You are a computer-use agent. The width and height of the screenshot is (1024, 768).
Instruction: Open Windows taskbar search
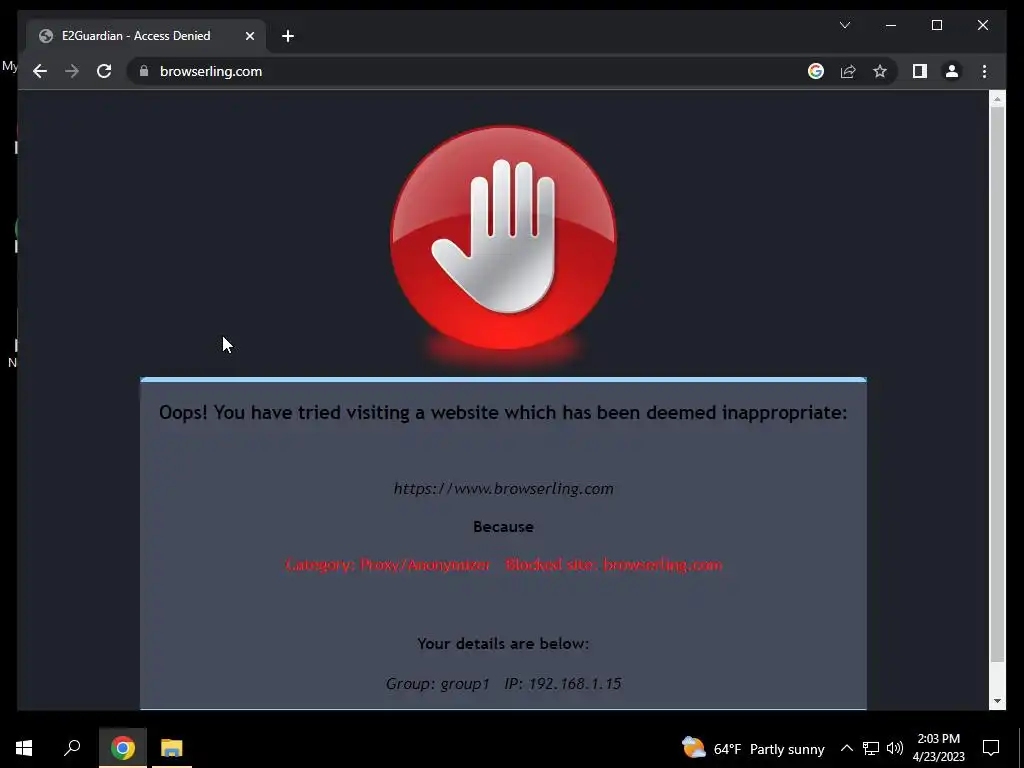pos(72,748)
